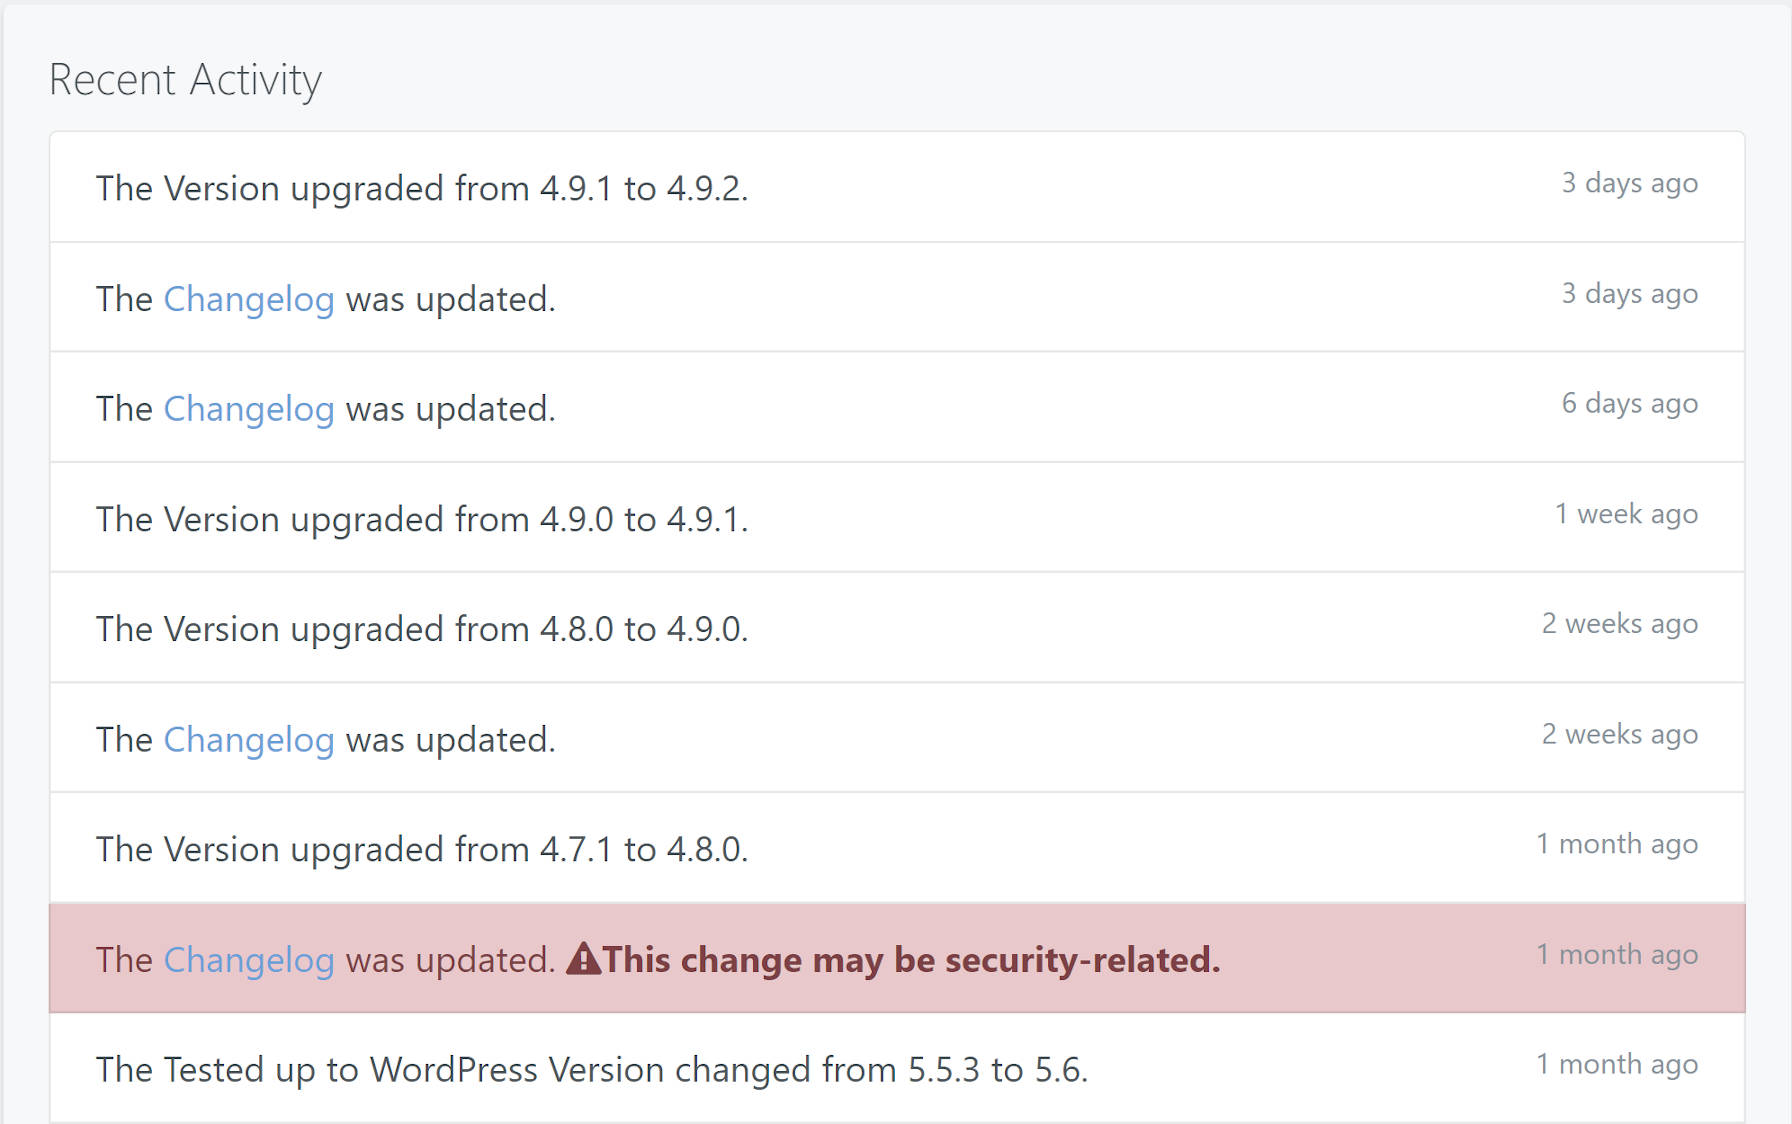This screenshot has width=1792, height=1124.
Task: Open the Changelog in the highlighted security row
Action: coord(249,959)
